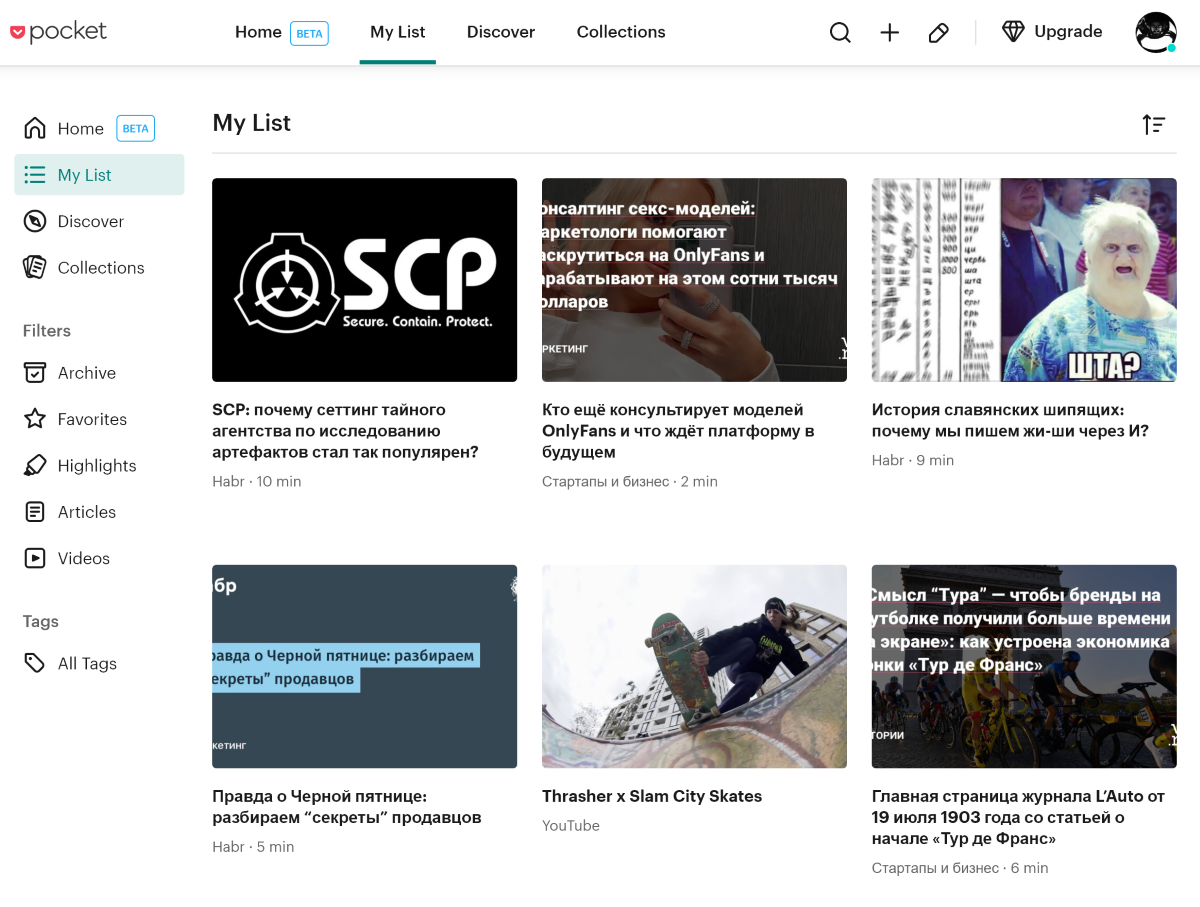Activate the bulk edit pencil icon
Viewport: 1200px width, 907px height.
click(x=938, y=33)
